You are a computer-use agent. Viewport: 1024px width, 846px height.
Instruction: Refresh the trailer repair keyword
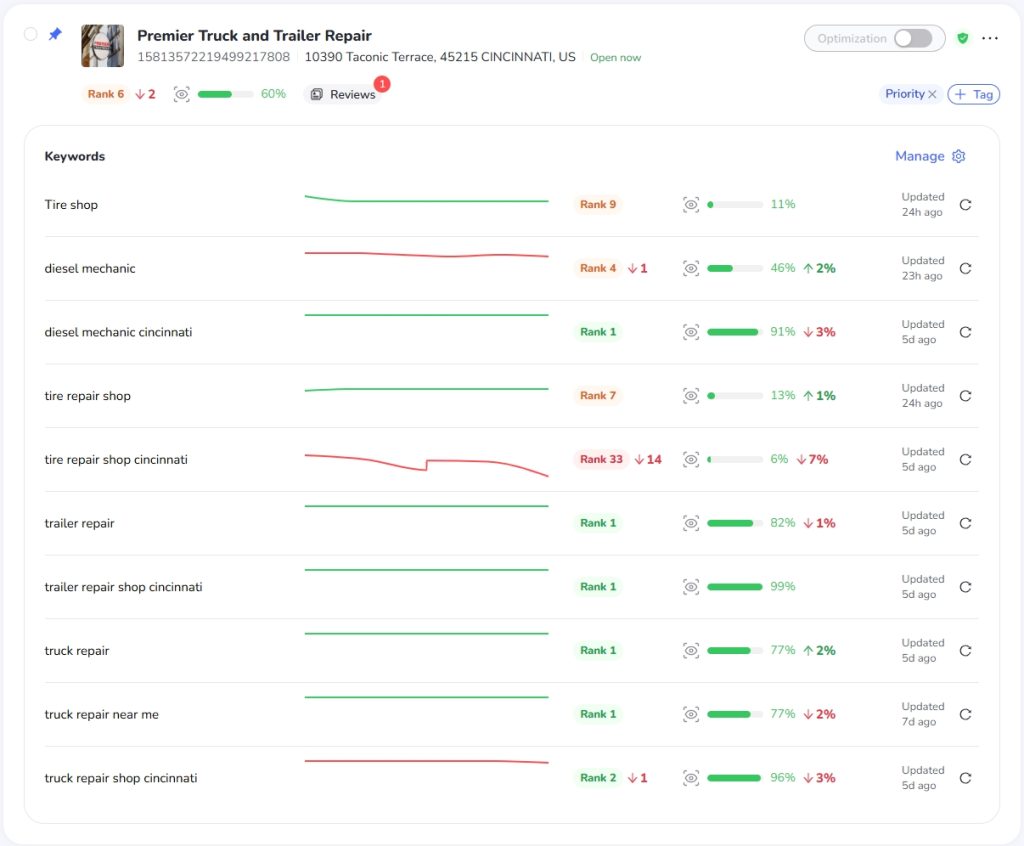point(965,523)
